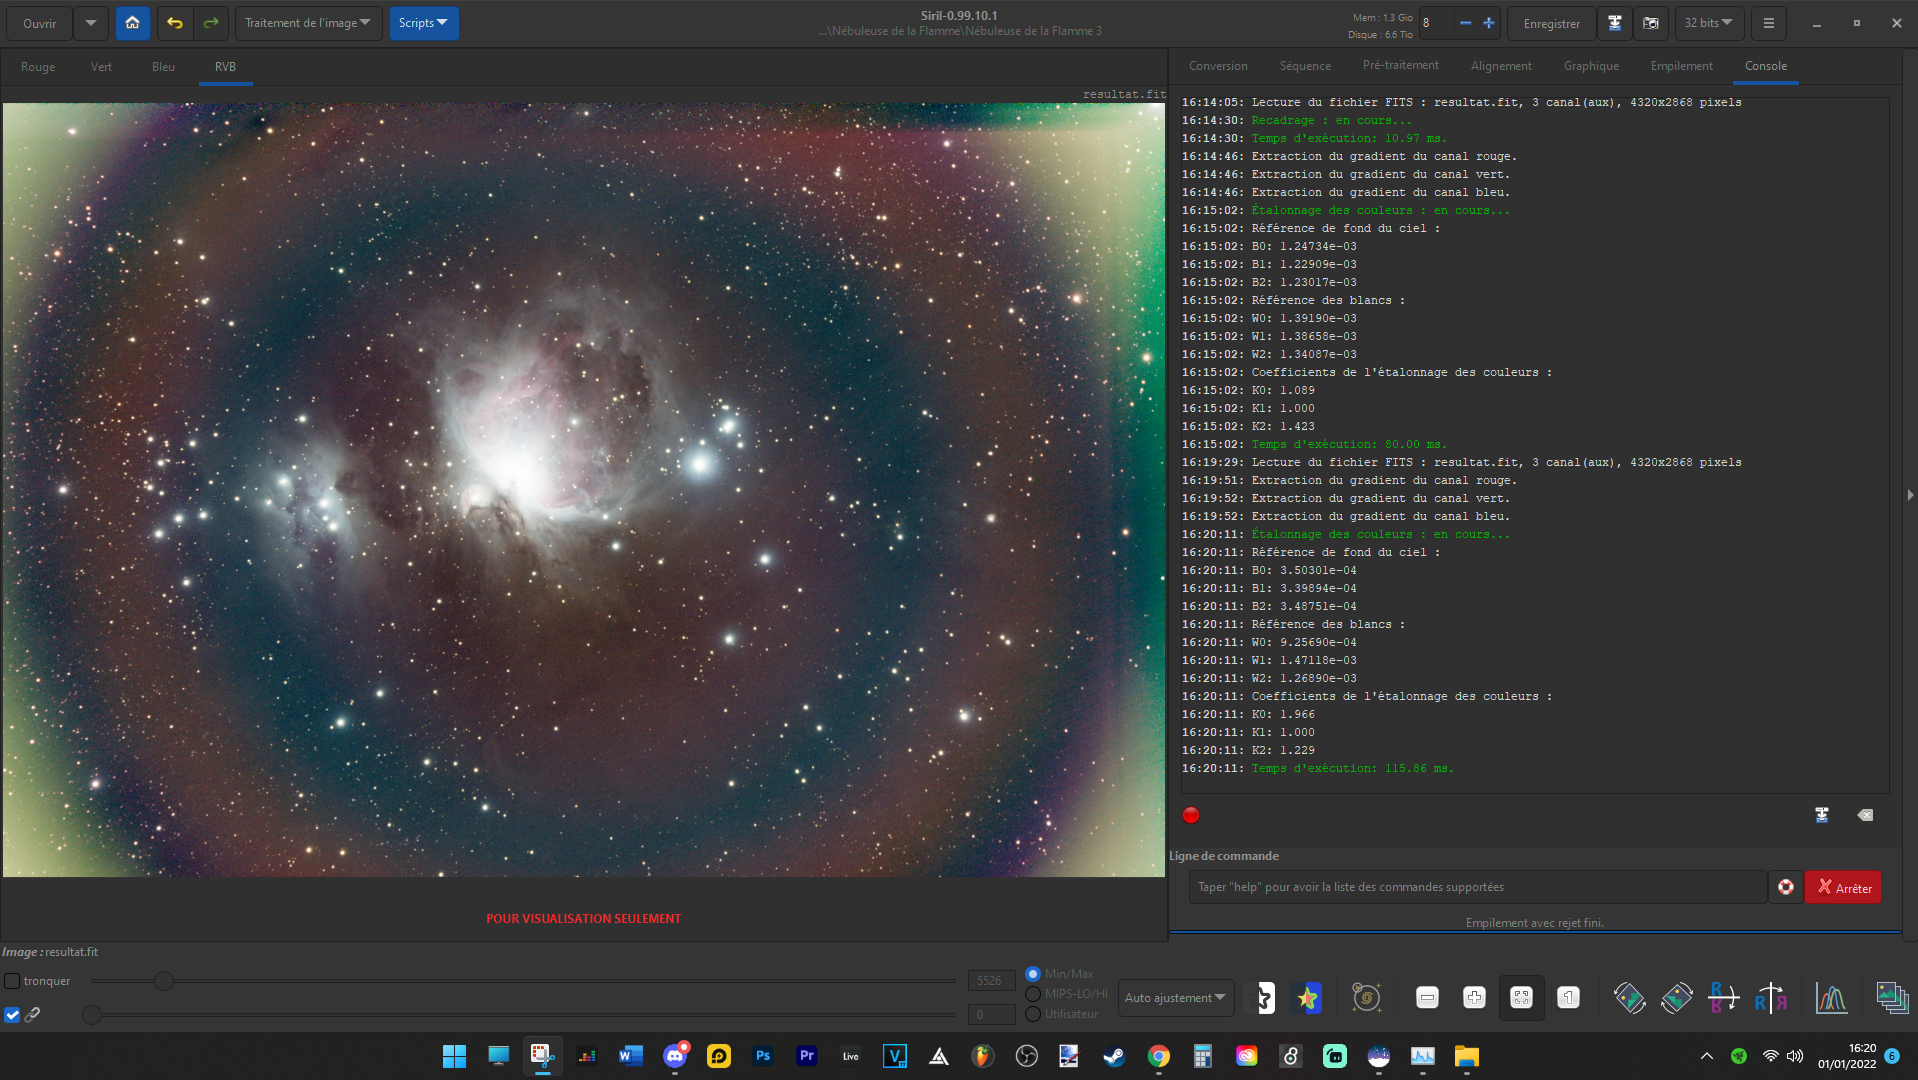Collapse the right panel with the side arrow

(1909, 495)
